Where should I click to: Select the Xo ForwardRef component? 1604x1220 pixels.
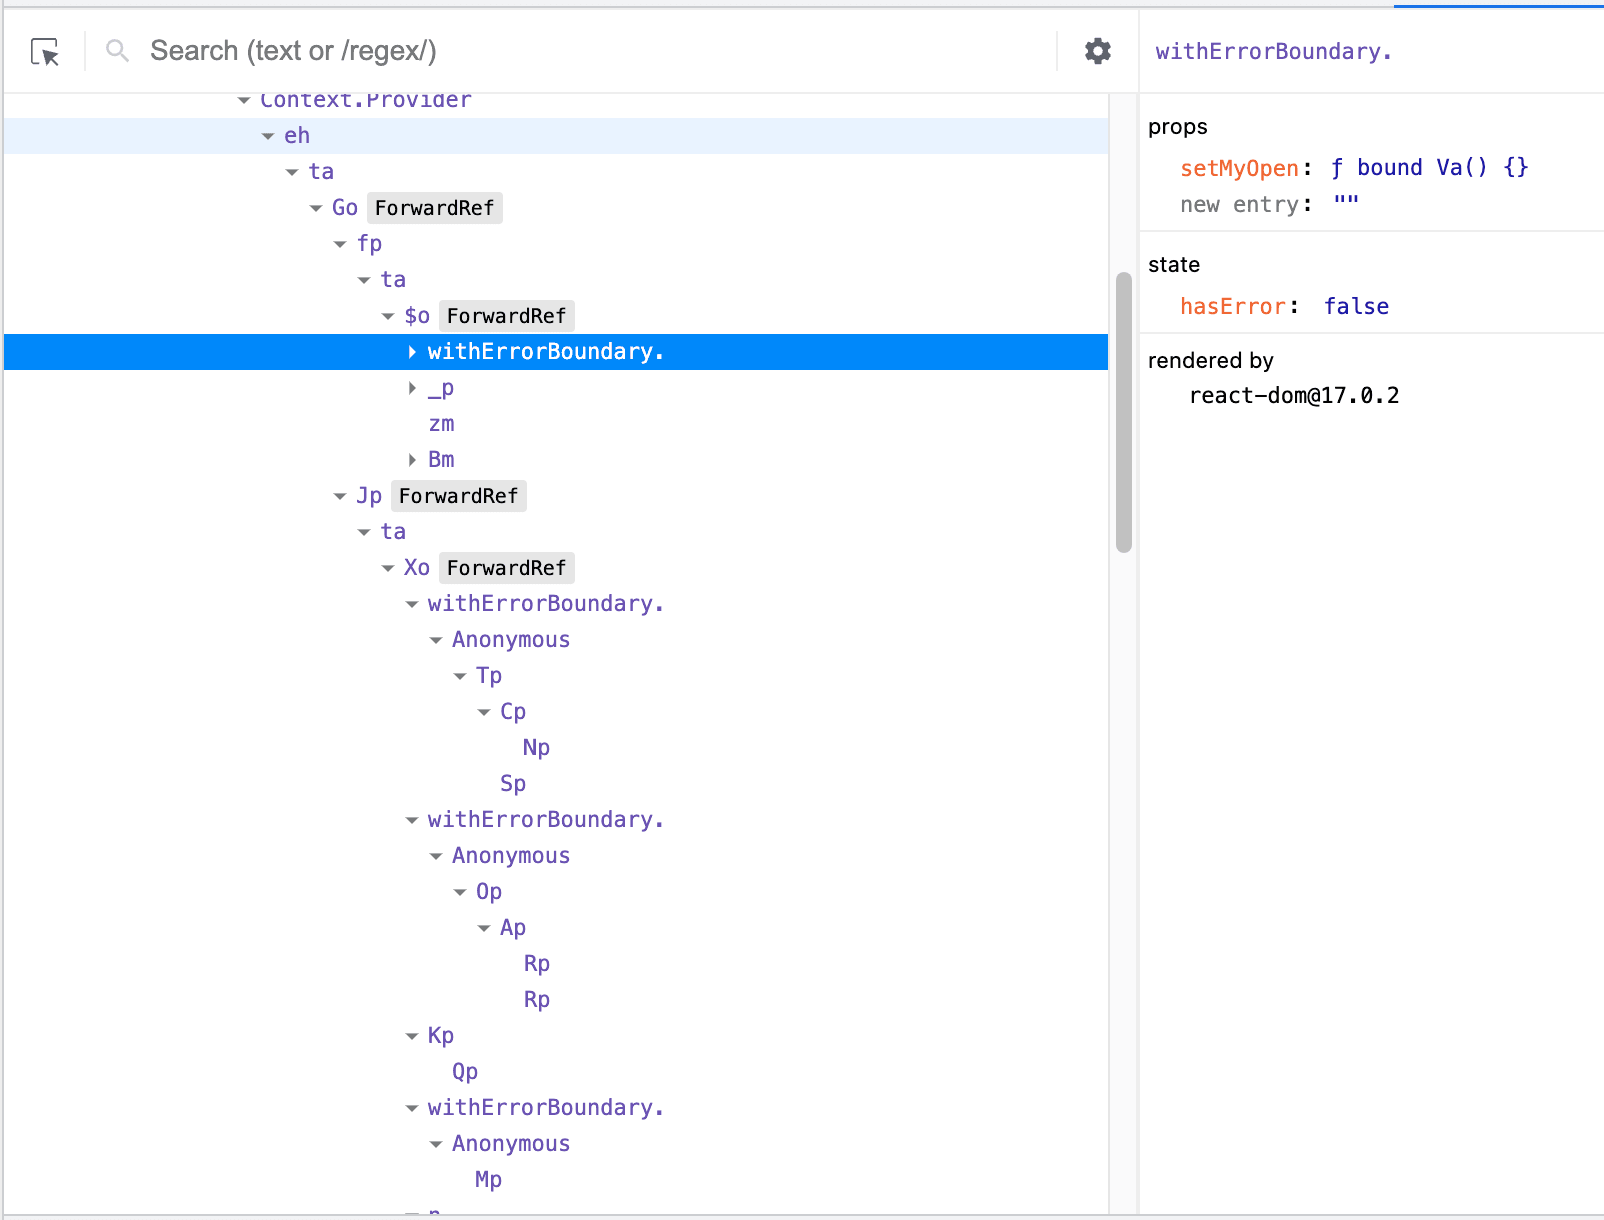tap(417, 568)
